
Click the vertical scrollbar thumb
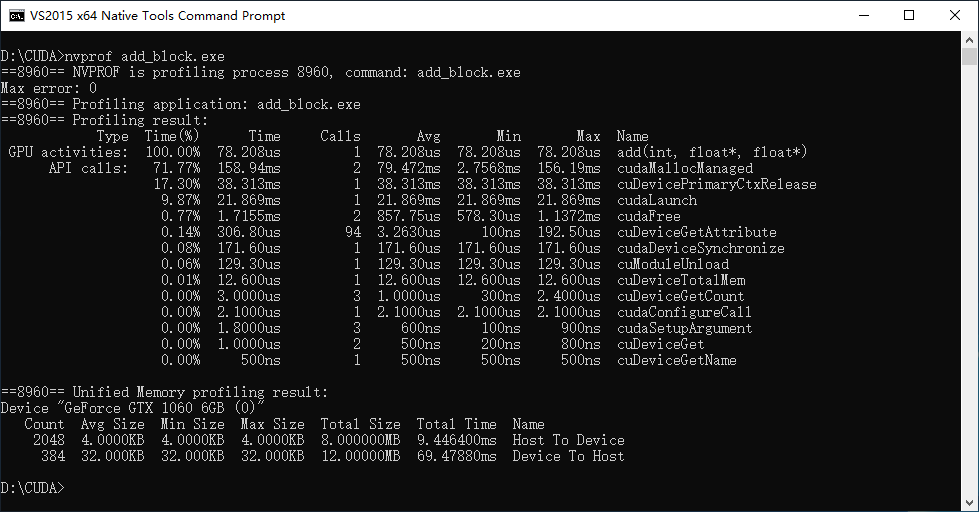[x=969, y=56]
